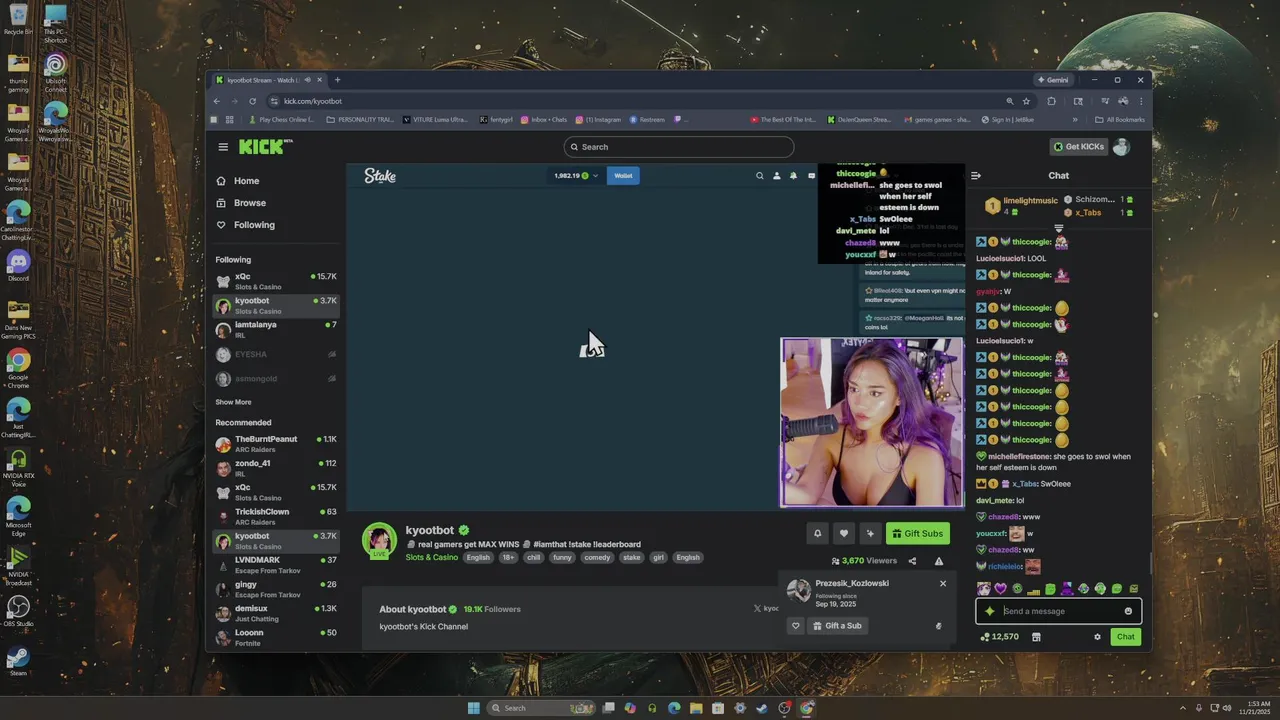This screenshot has width=1280, height=720.
Task: Reload the kick.com page
Action: tap(252, 101)
